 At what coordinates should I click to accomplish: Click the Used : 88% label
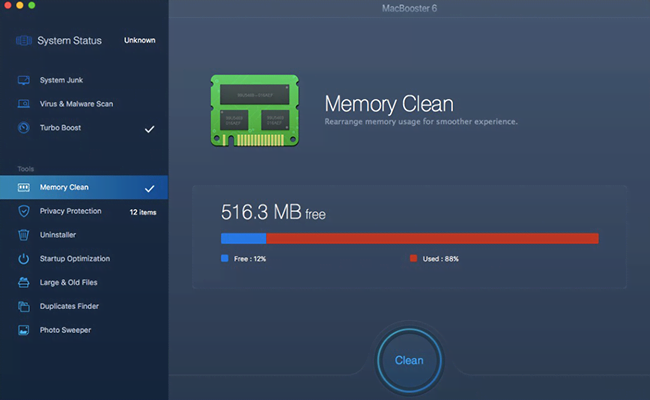[441, 259]
